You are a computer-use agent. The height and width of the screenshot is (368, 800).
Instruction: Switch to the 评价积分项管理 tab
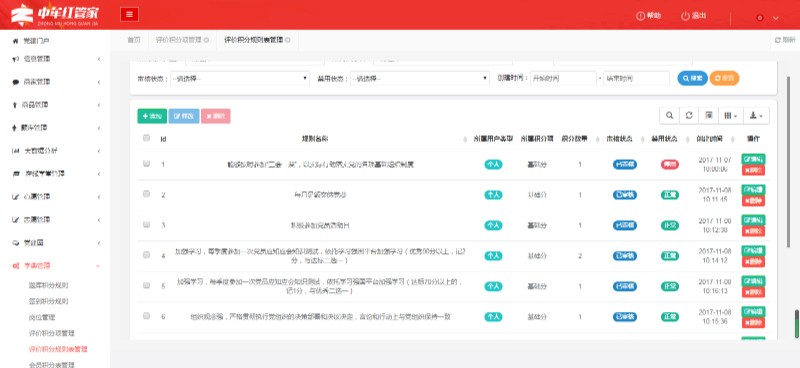(179, 40)
